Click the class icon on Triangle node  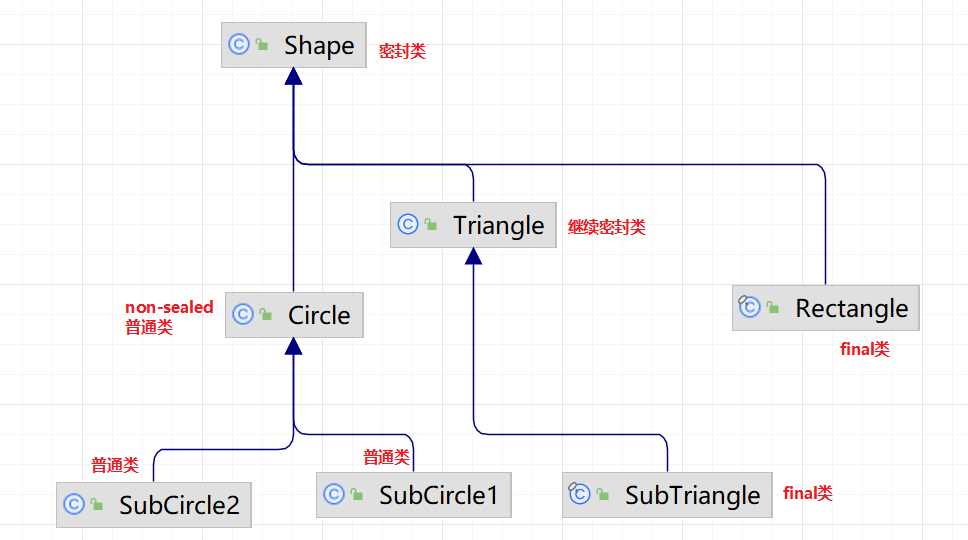click(408, 224)
